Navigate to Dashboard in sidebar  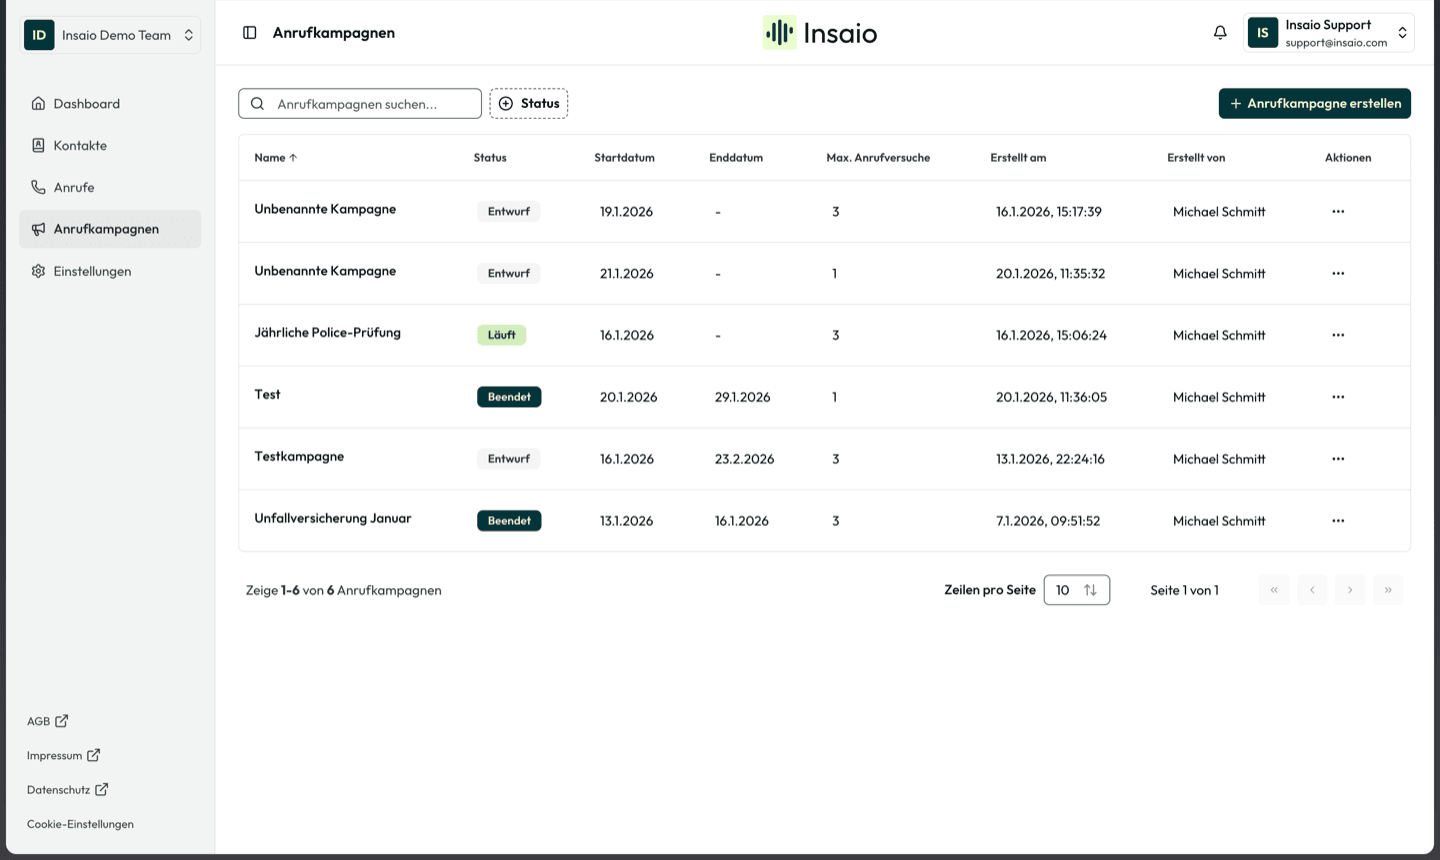click(x=86, y=104)
